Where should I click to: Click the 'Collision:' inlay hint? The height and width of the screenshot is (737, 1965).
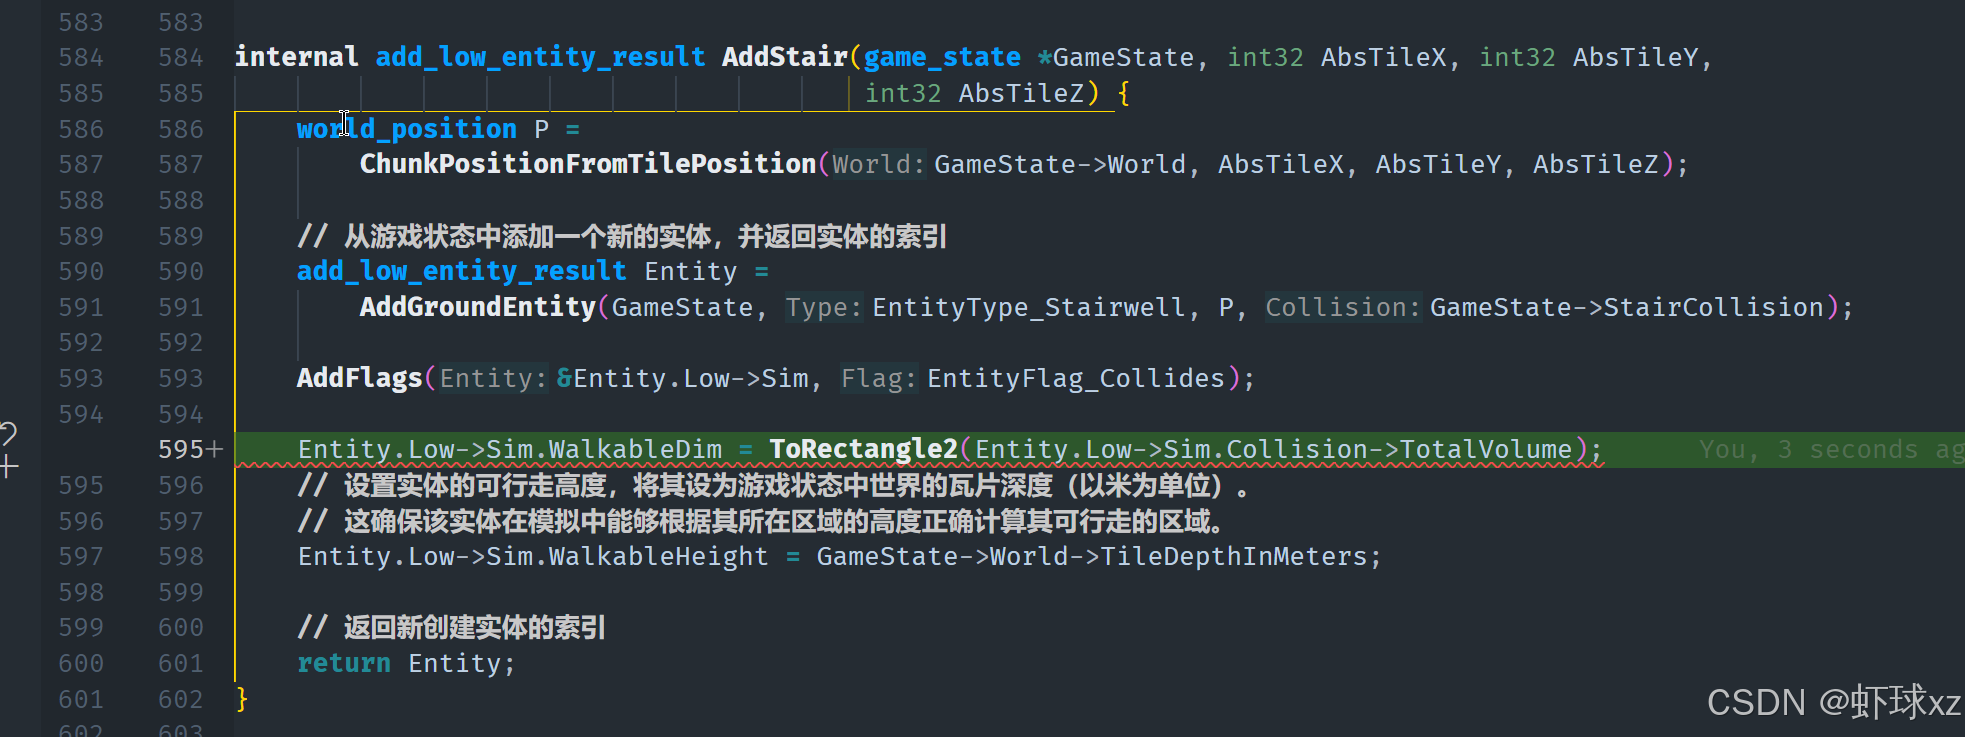(1343, 307)
